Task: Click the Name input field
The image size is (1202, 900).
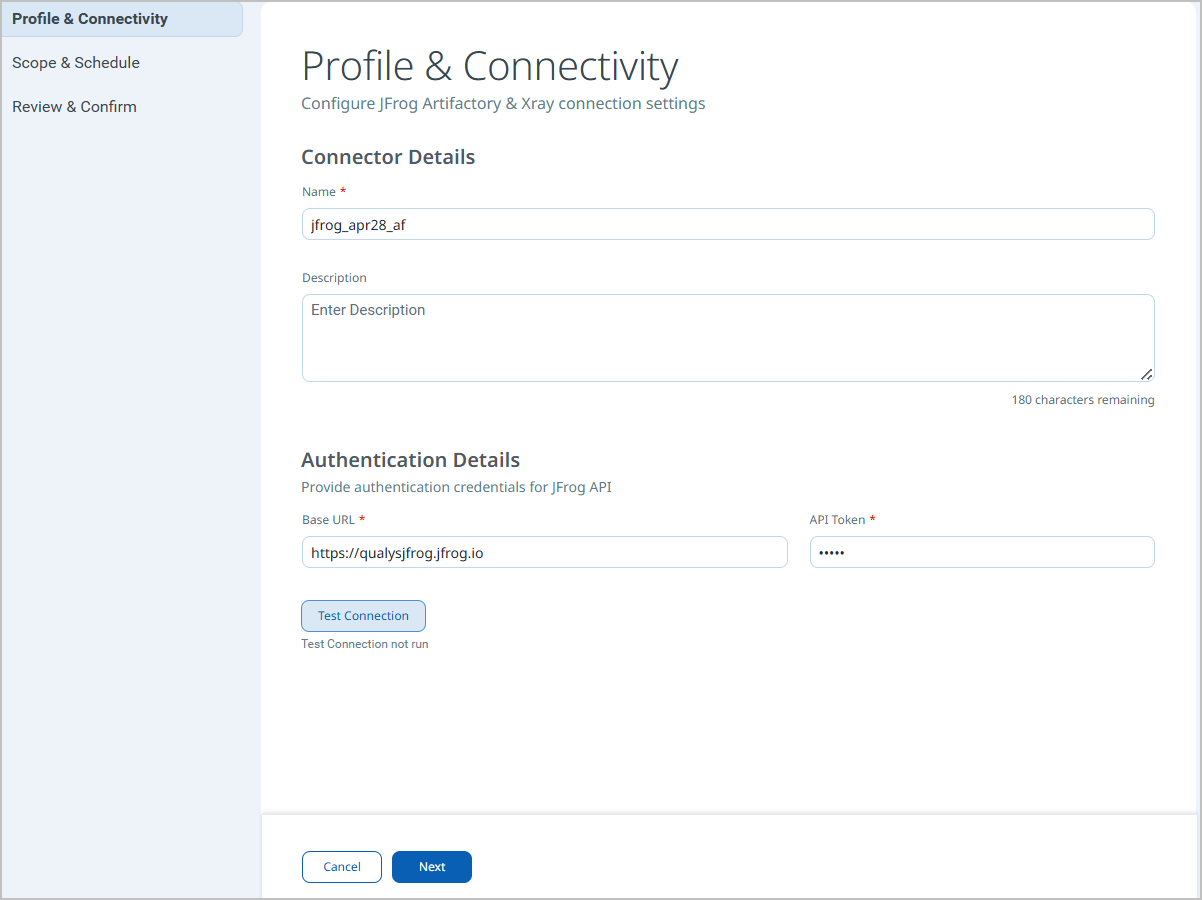Action: pos(728,224)
